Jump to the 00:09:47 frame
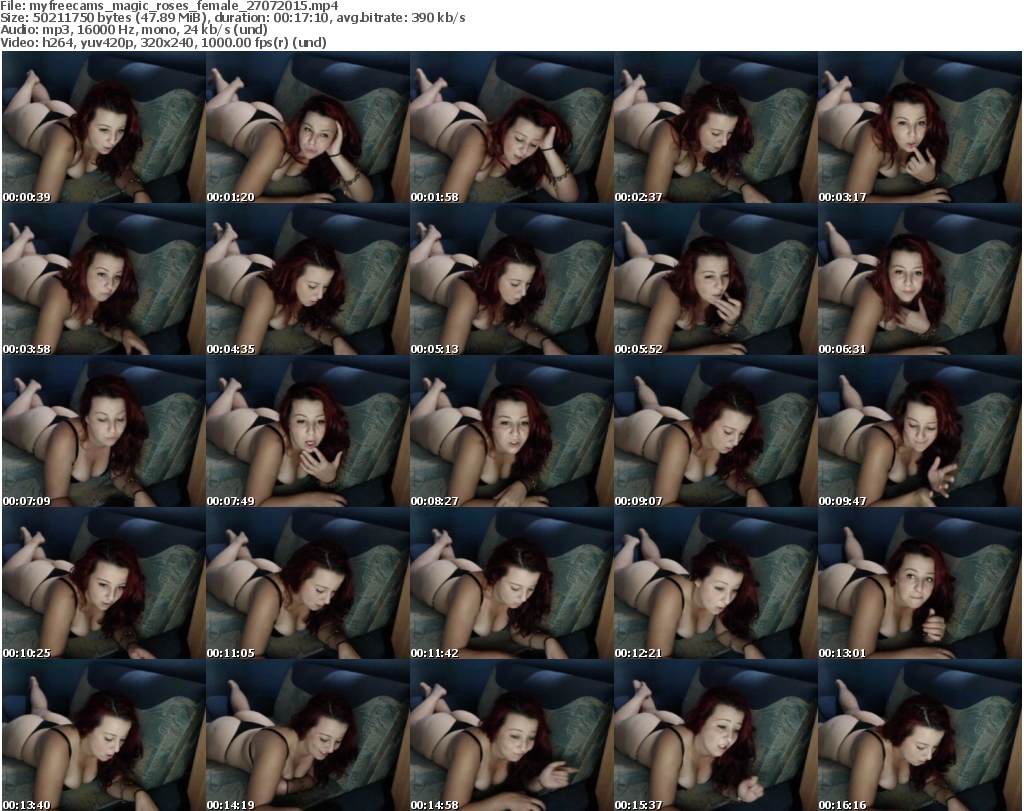Viewport: 1024px width, 811px height. [920, 432]
